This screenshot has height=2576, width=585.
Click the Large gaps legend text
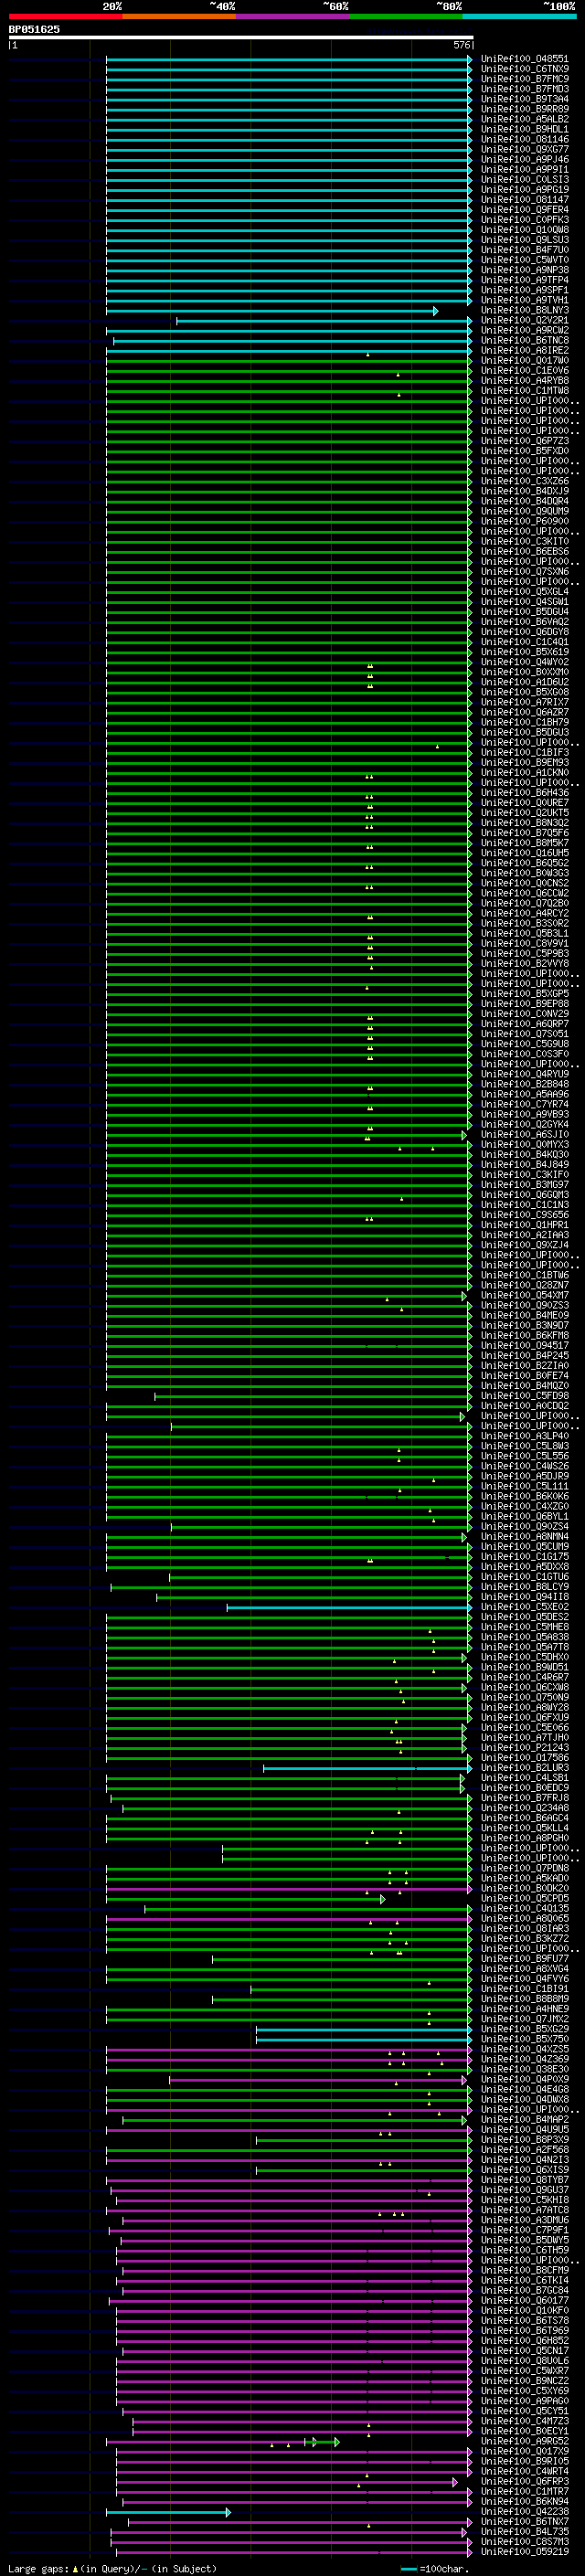(x=39, y=2568)
